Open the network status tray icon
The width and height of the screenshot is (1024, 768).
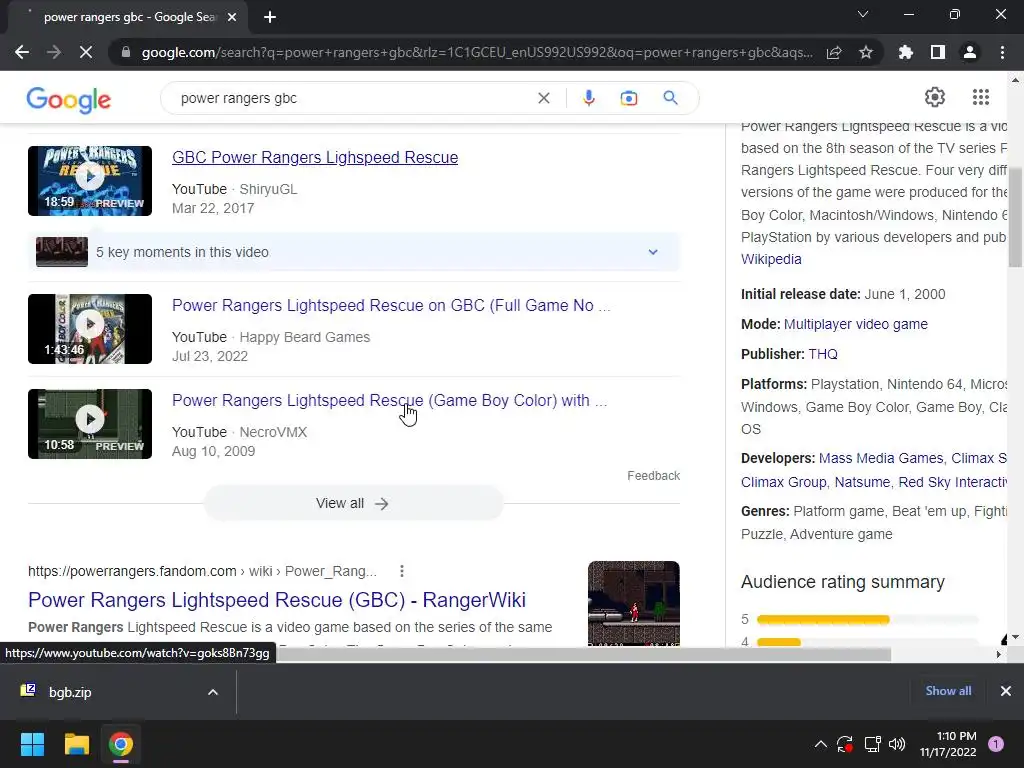click(x=872, y=744)
